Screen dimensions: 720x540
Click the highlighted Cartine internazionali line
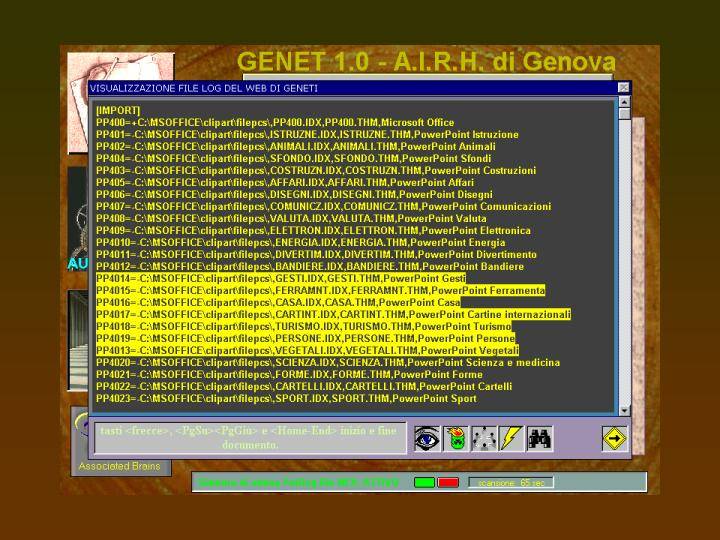[x=333, y=314]
